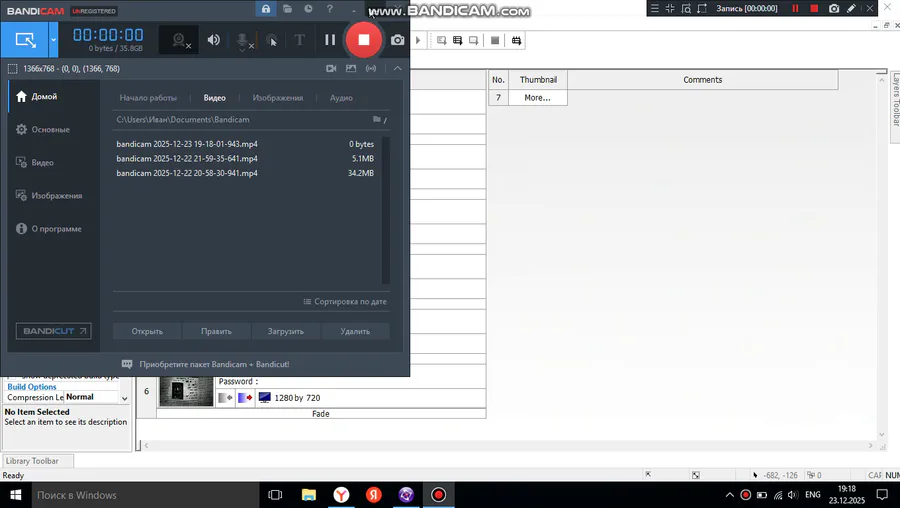Click the video camera icon in the resolution bar
Screen dimensions: 900x508
pos(331,68)
